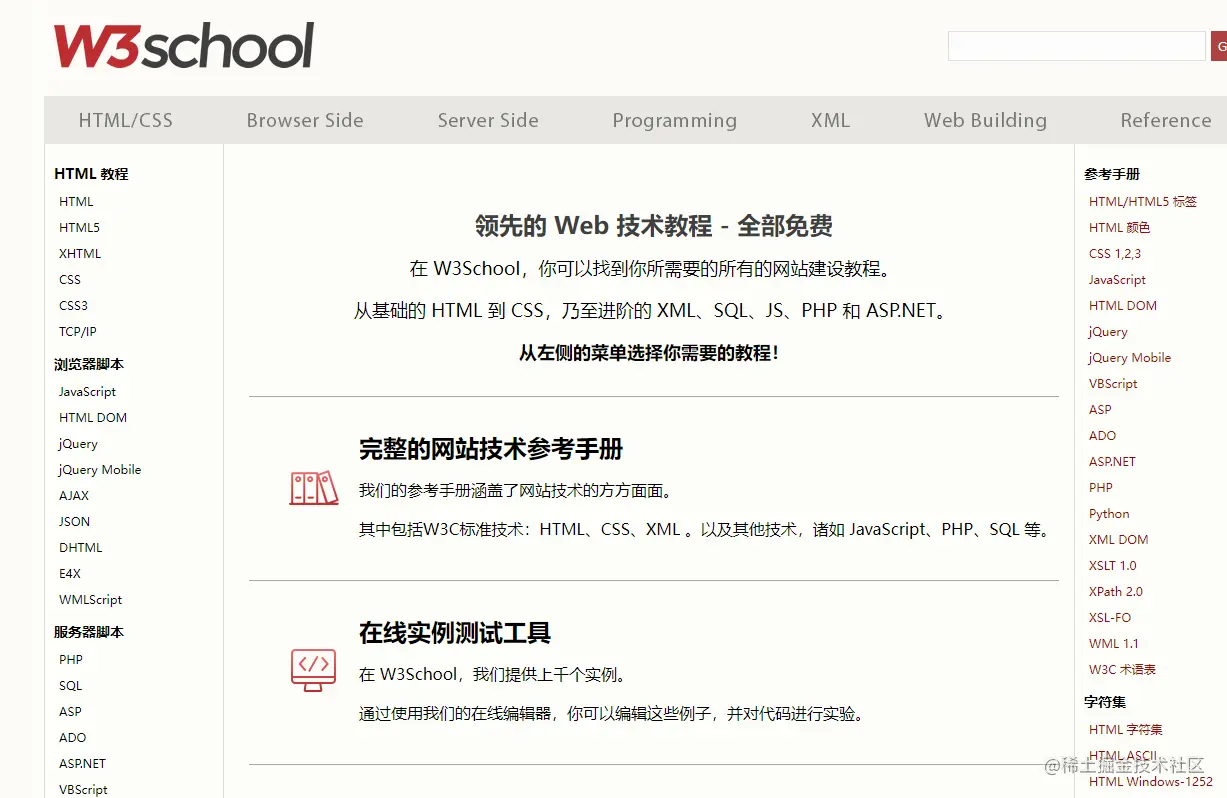1227x798 pixels.
Task: Open ASP tutorial in left sidebar
Action: tap(70, 711)
